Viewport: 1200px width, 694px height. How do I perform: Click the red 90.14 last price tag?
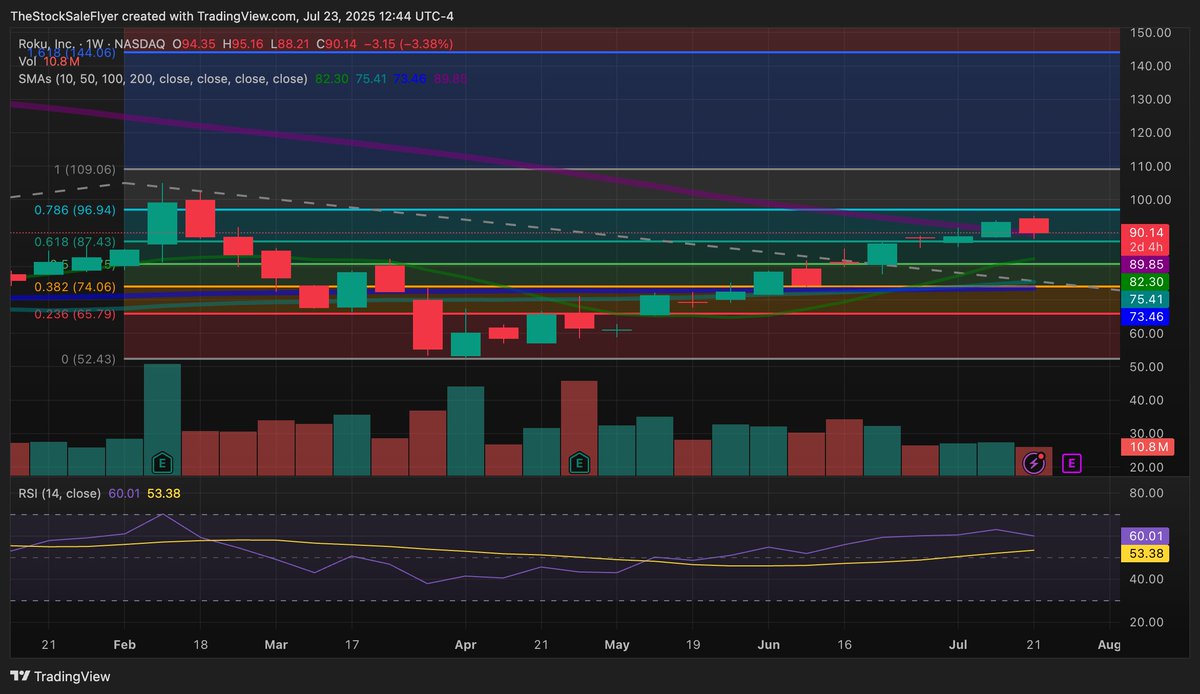point(1144,240)
